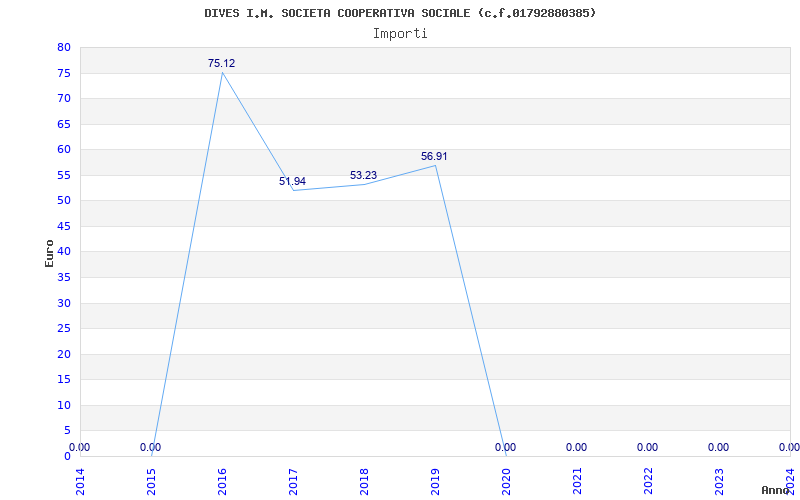Select the Euro axis tick label 55

[x=64, y=175]
